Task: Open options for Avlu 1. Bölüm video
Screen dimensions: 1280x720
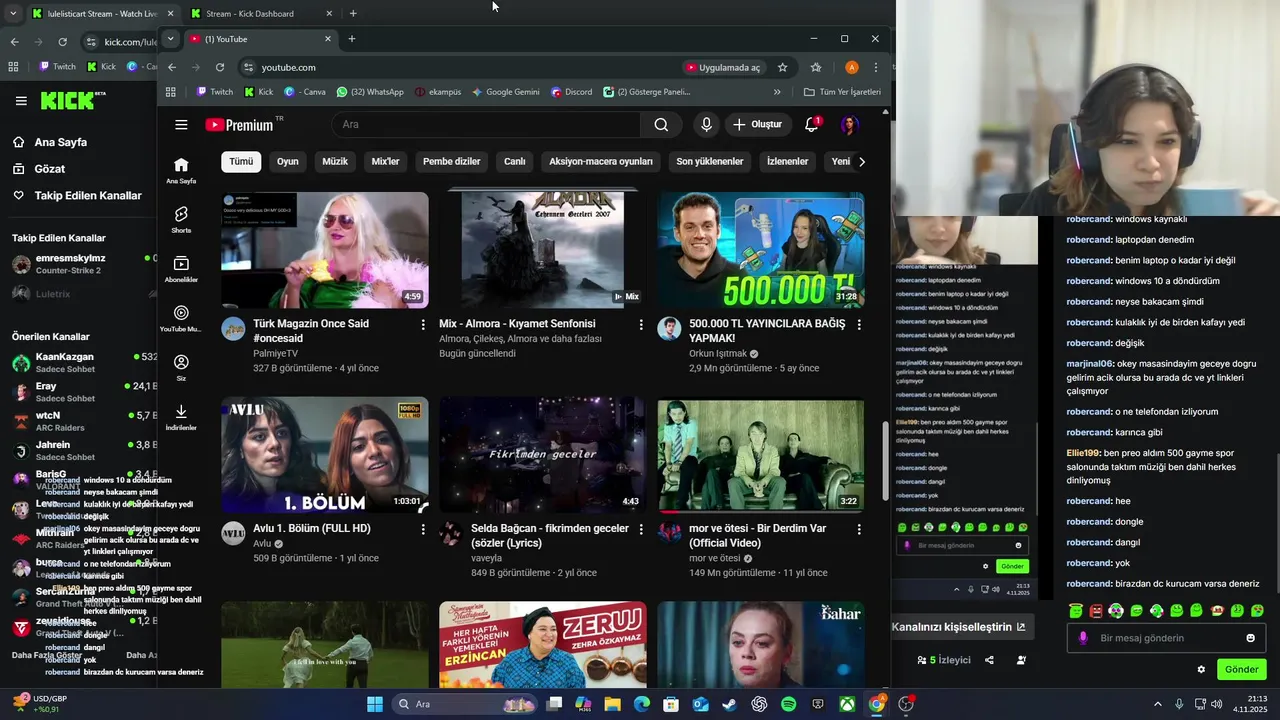Action: 423,529
